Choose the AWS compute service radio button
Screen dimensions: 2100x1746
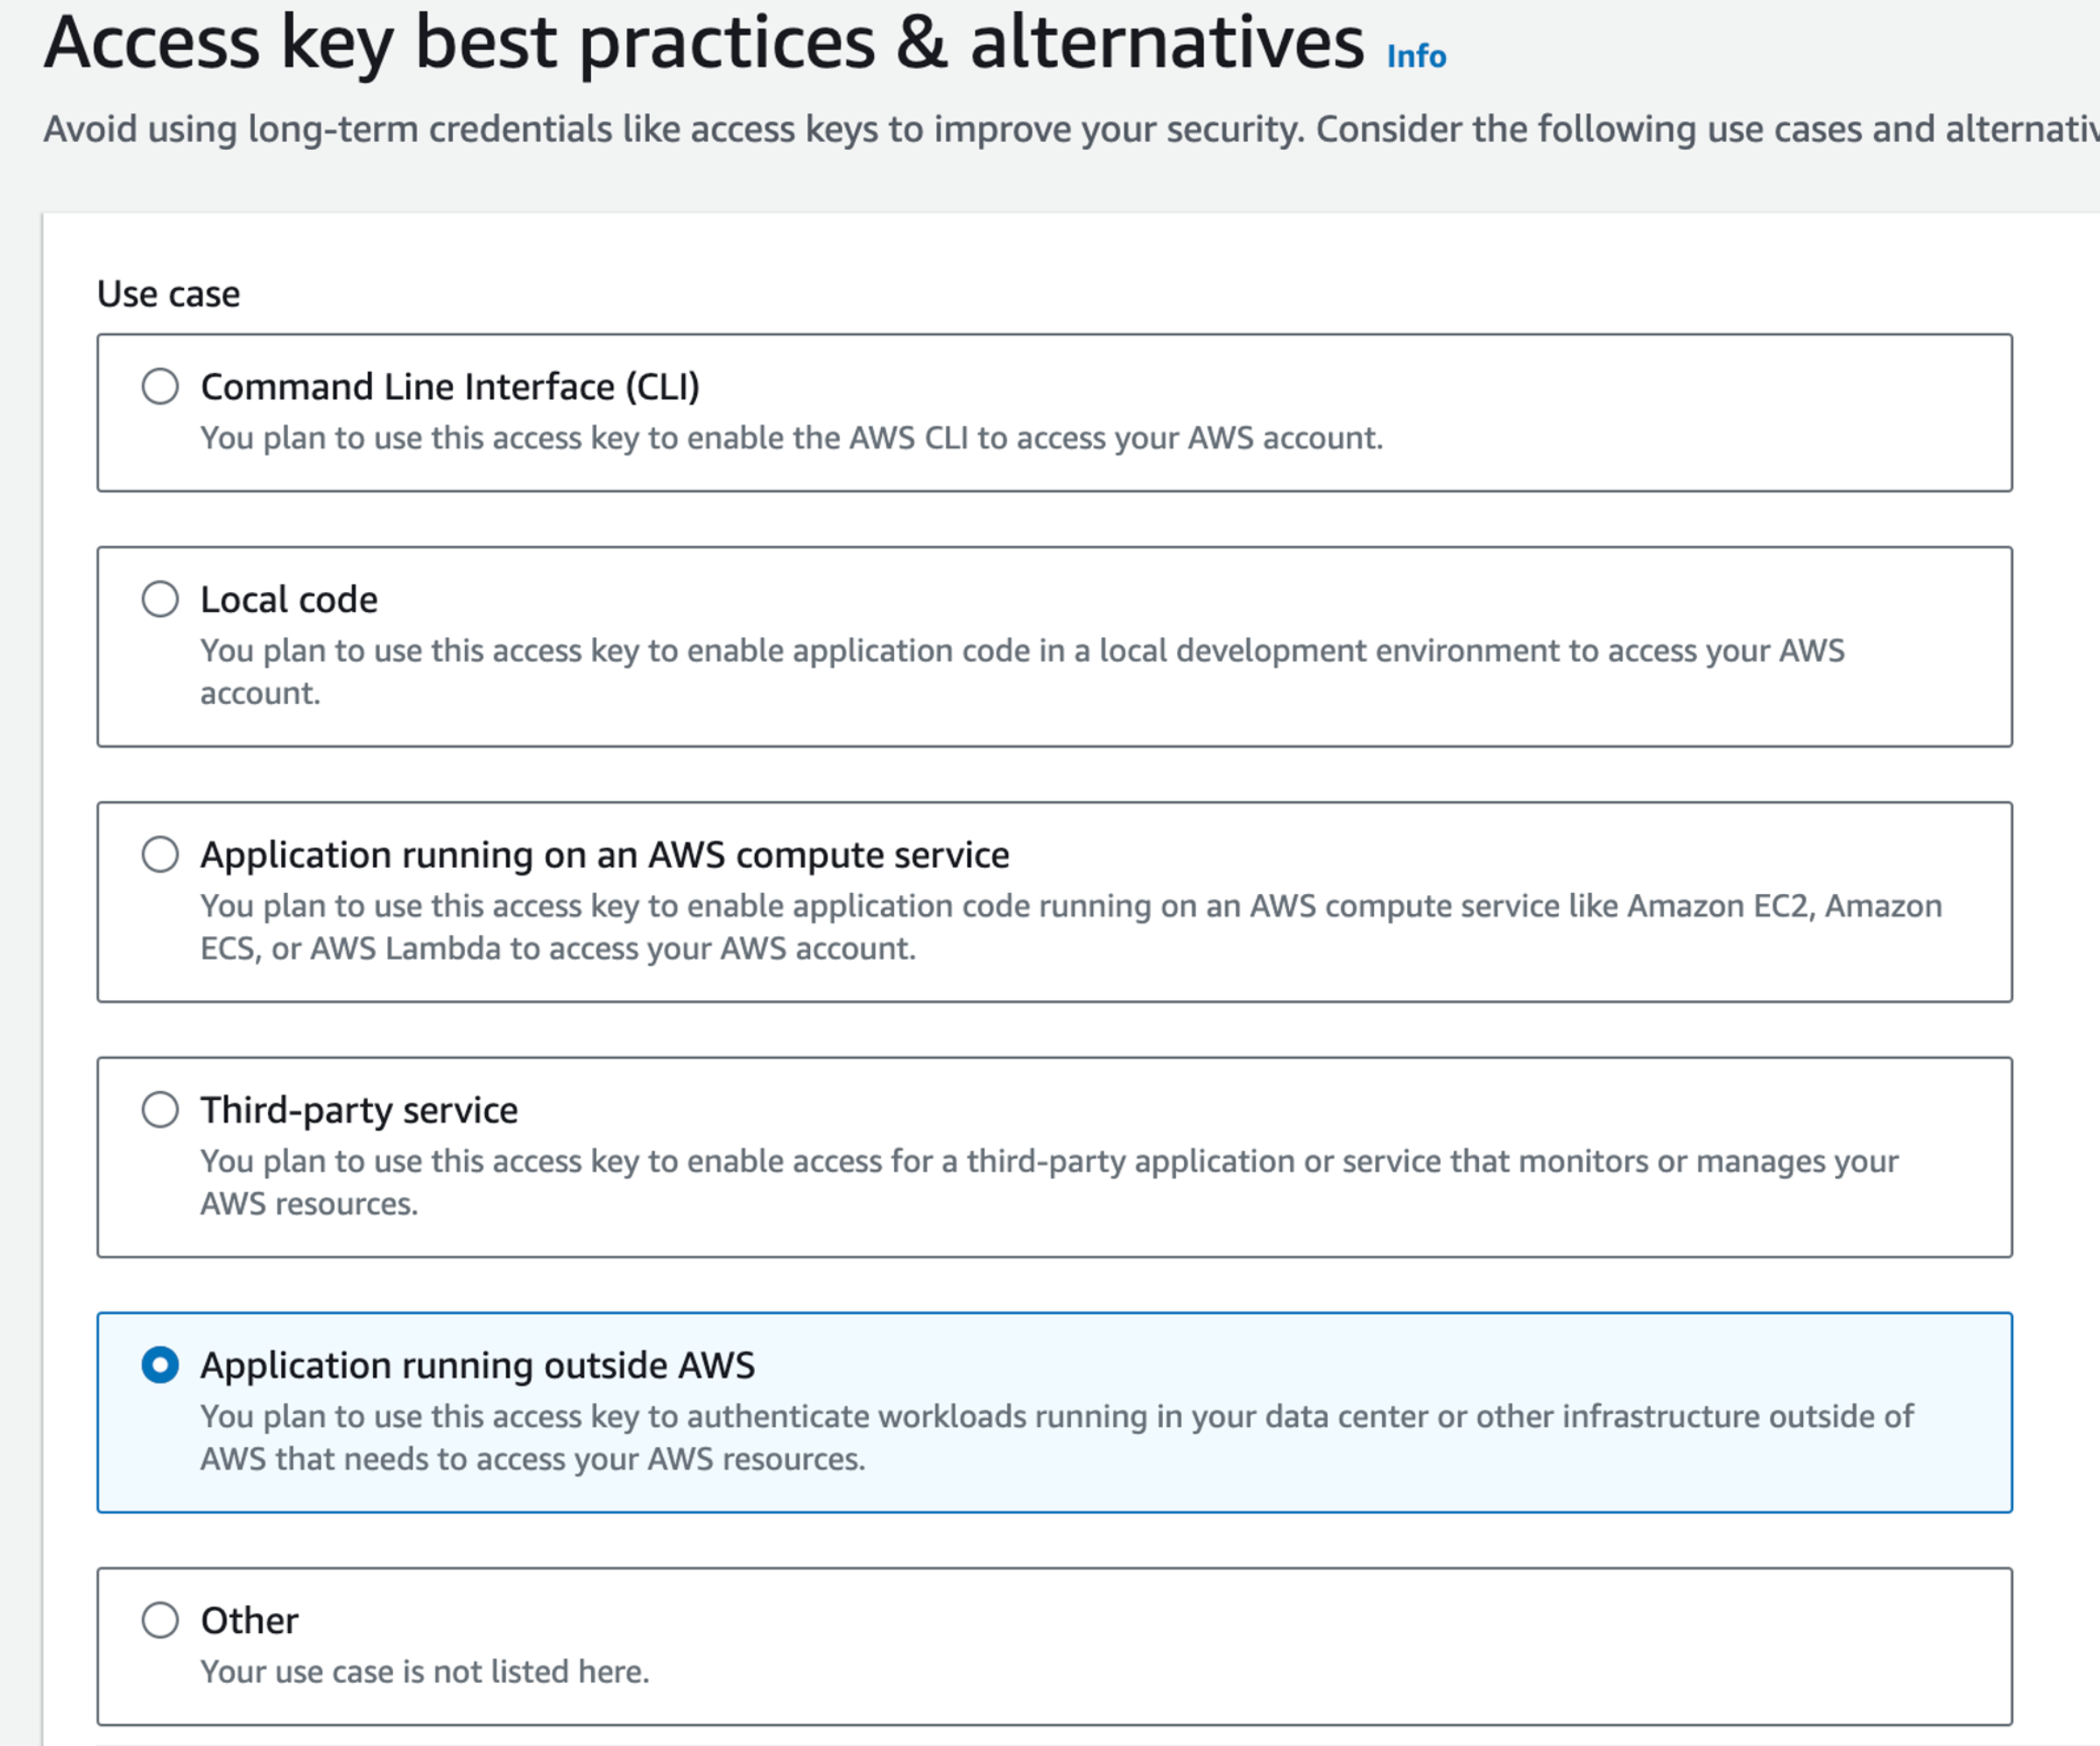(160, 854)
